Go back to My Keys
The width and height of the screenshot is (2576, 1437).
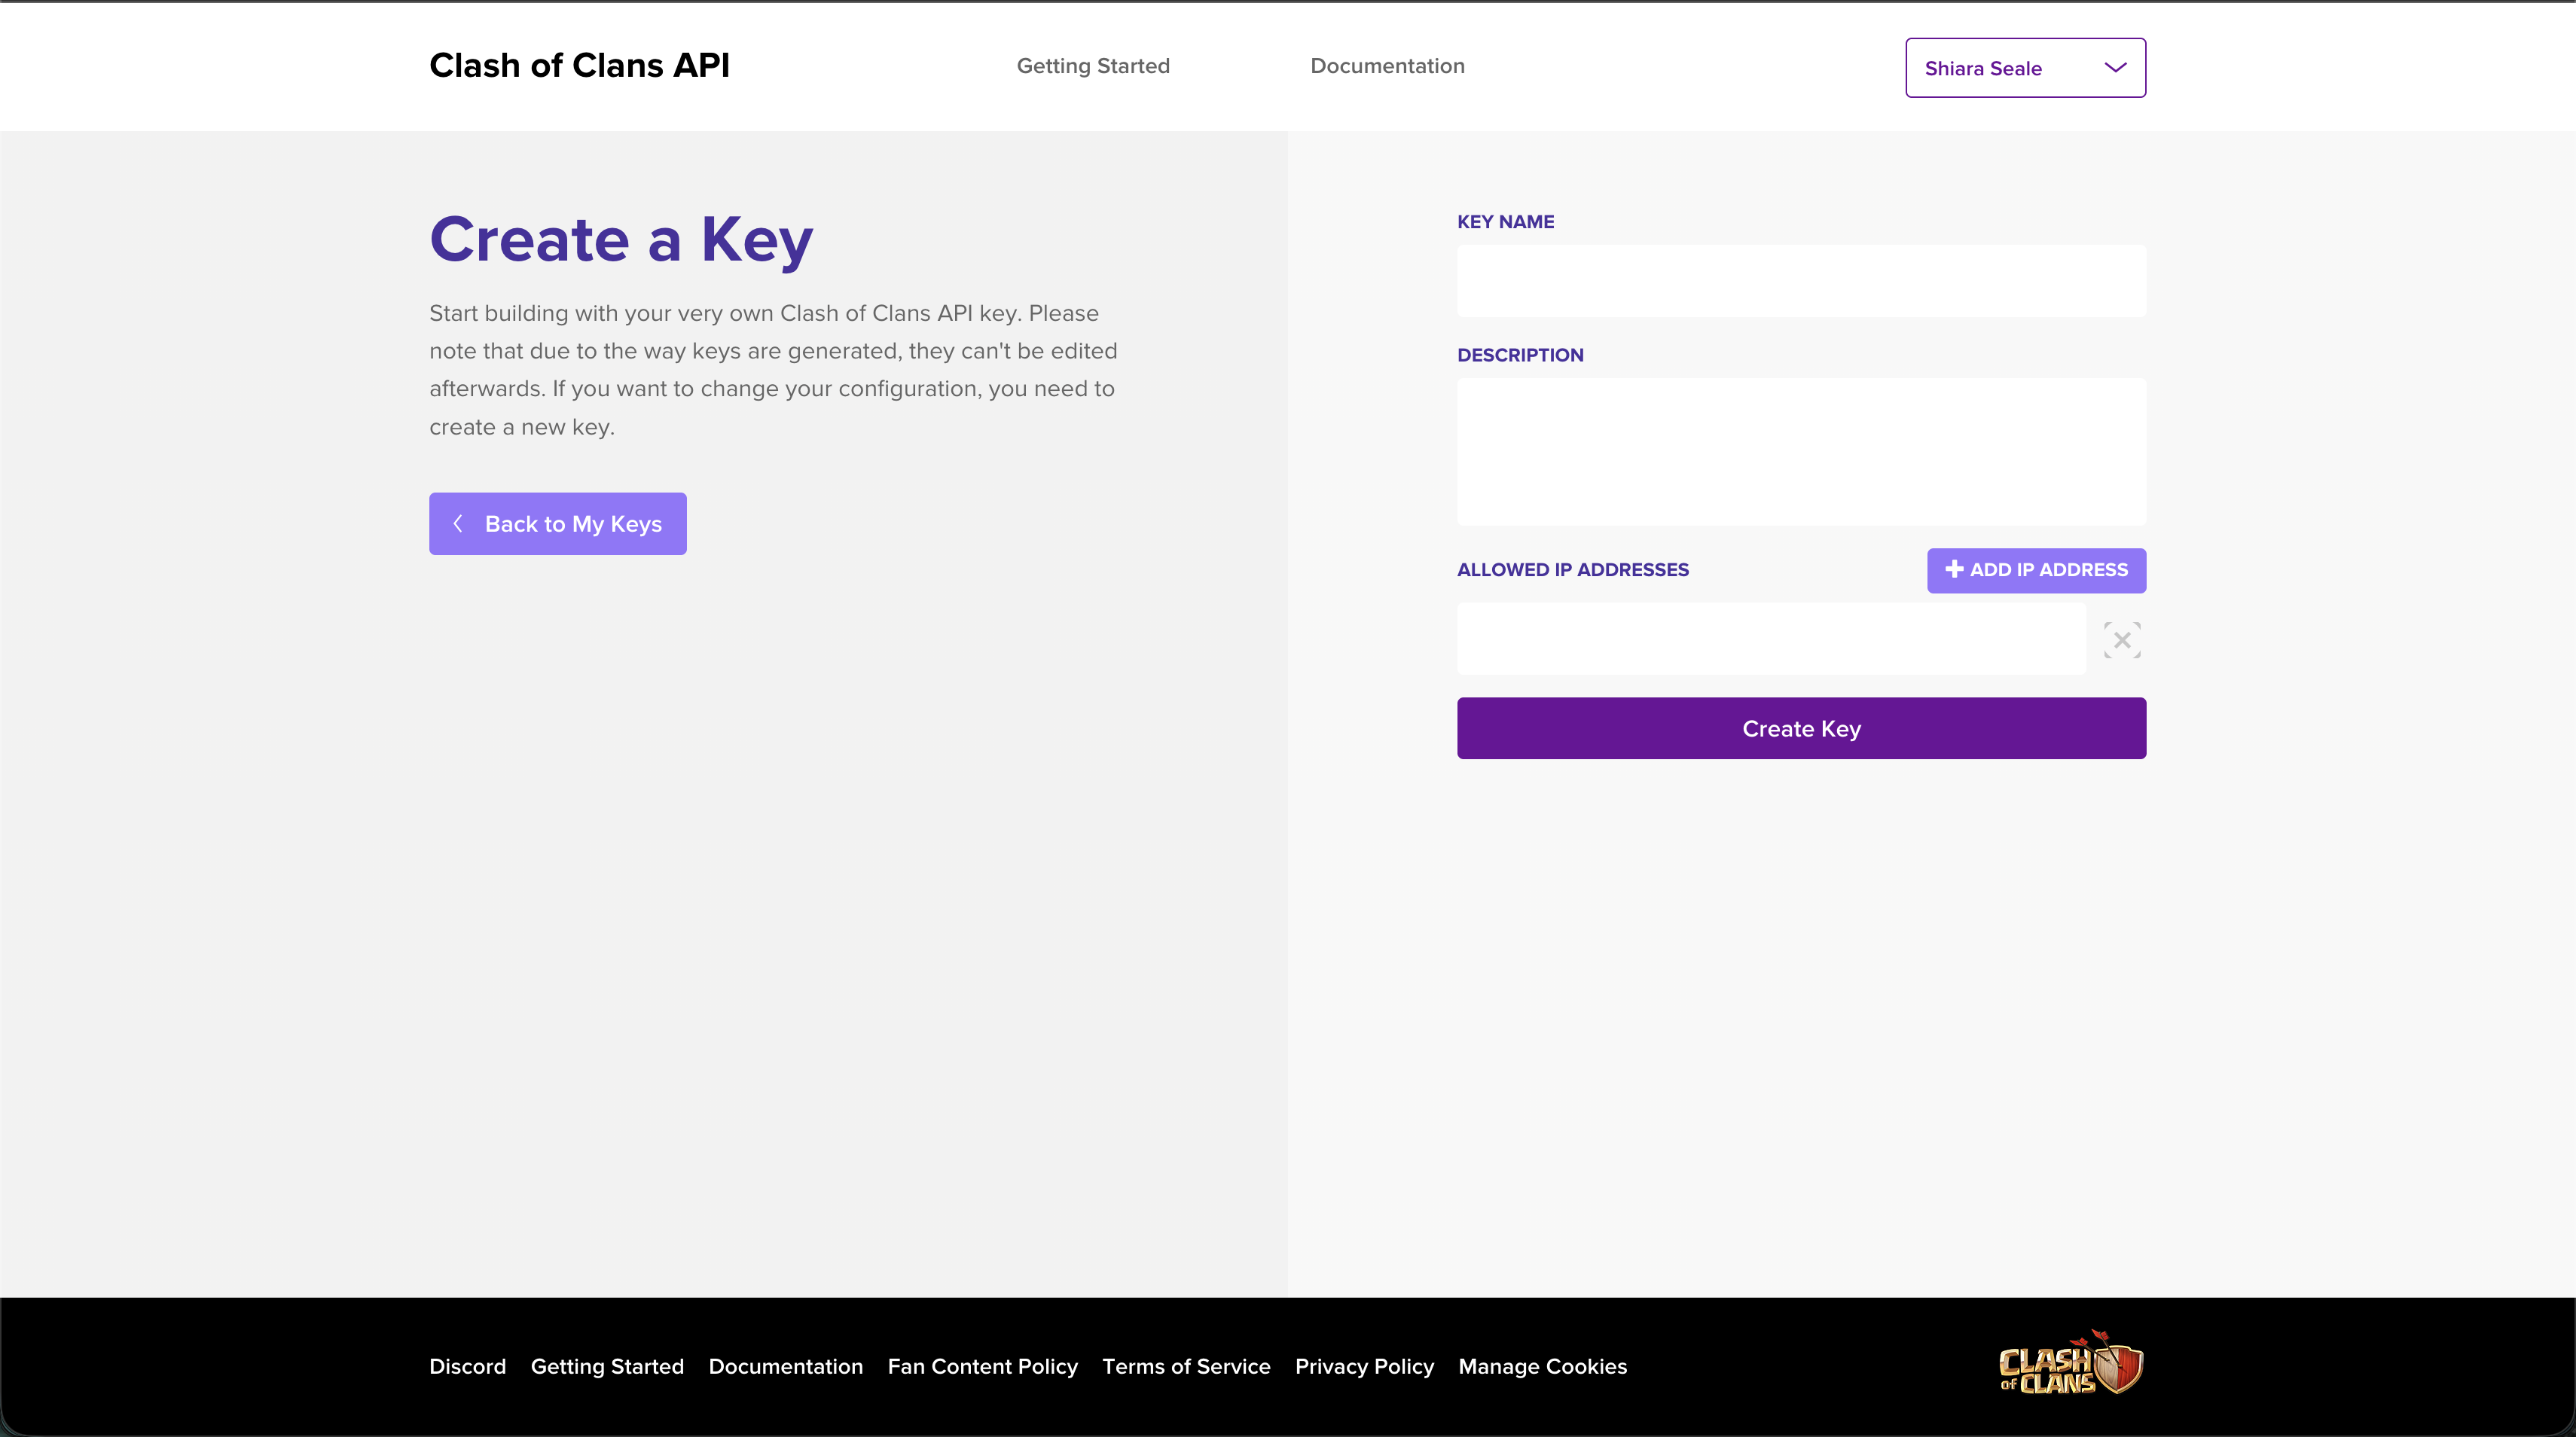pyautogui.click(x=558, y=524)
